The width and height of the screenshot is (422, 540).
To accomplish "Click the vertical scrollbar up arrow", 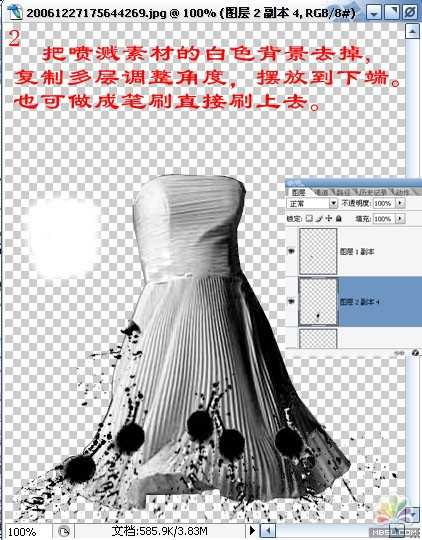I will click(x=412, y=32).
